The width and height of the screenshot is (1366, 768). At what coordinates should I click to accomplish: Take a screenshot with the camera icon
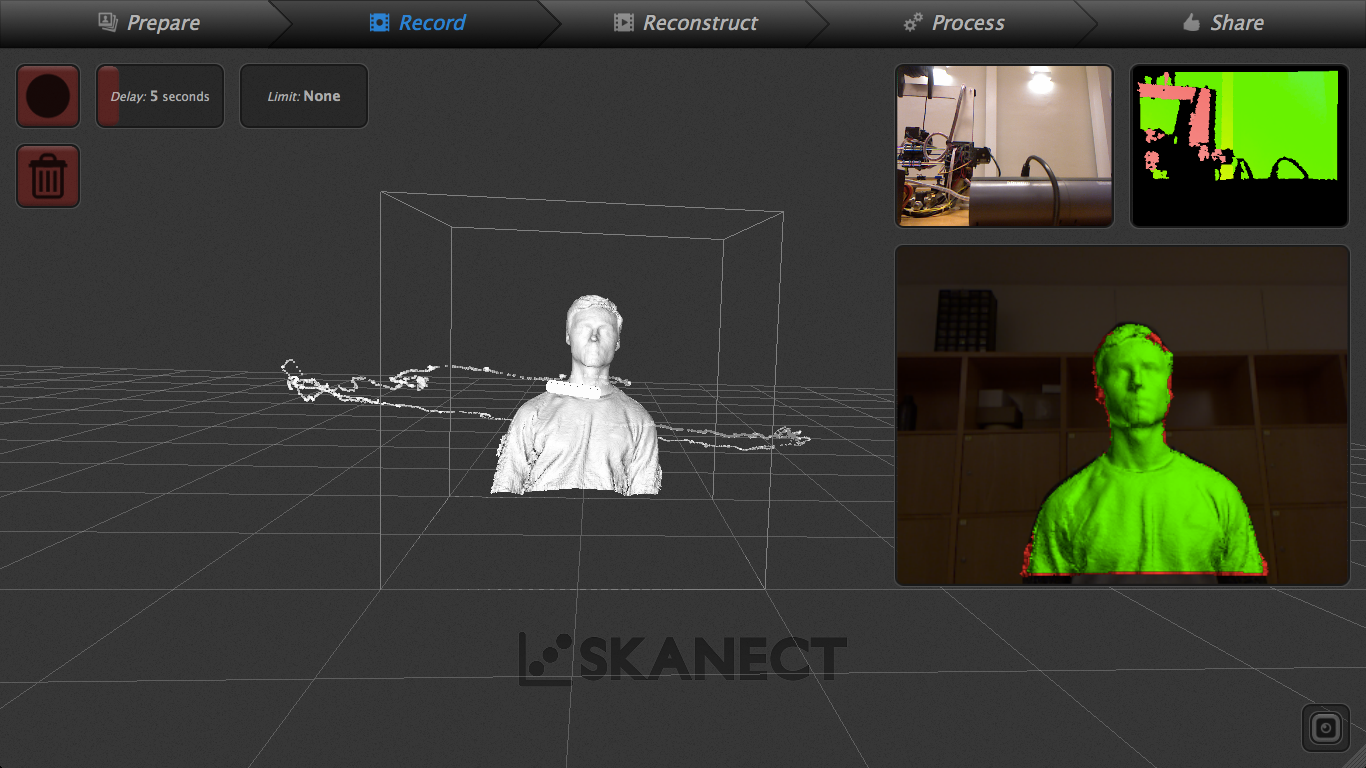1326,727
